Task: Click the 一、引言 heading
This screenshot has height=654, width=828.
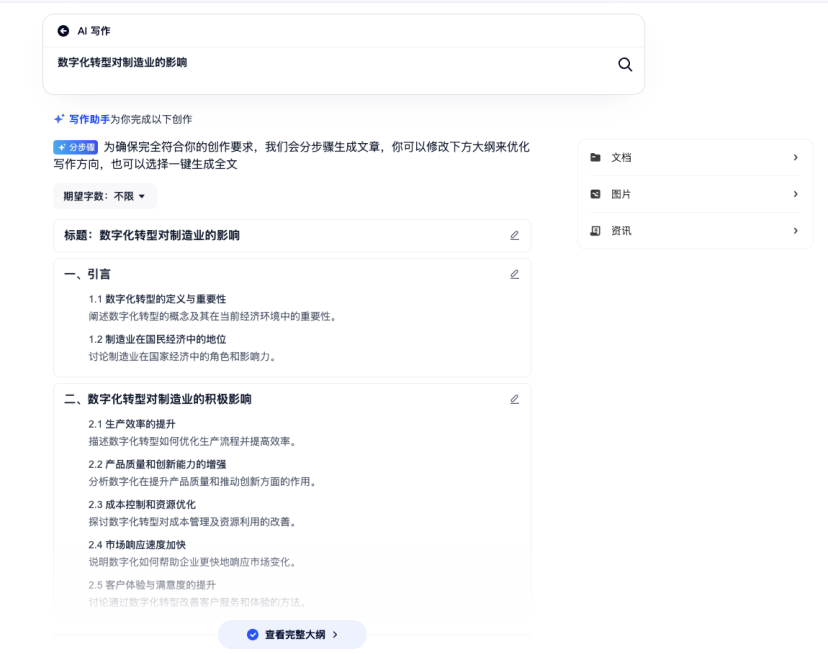Action: click(87, 274)
